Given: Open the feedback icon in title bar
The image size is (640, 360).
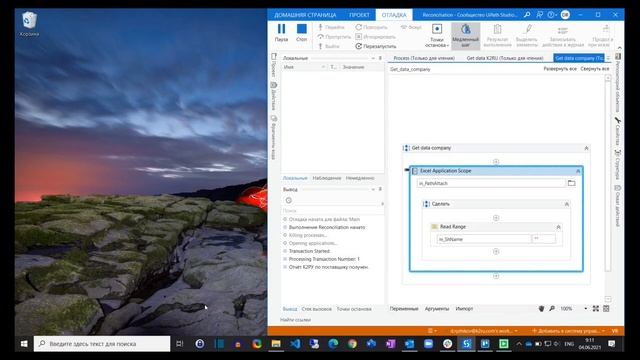Looking at the screenshot, I should pos(540,15).
